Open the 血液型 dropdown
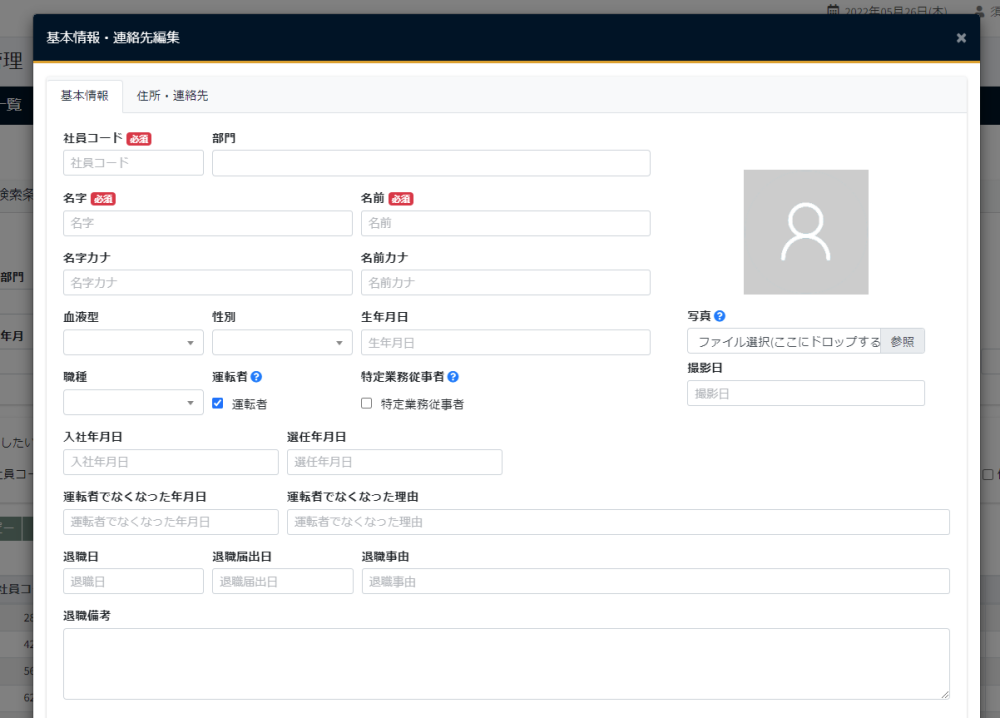Viewport: 1000px width, 718px height. [x=133, y=343]
